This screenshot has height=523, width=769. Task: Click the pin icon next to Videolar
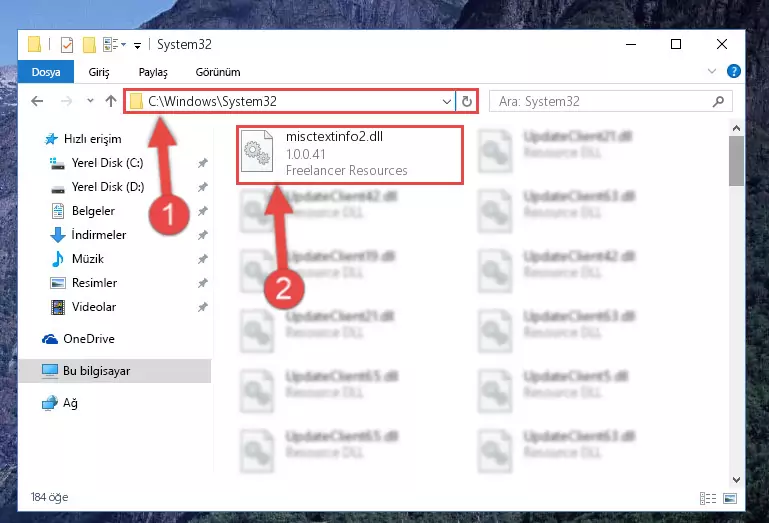tap(203, 307)
